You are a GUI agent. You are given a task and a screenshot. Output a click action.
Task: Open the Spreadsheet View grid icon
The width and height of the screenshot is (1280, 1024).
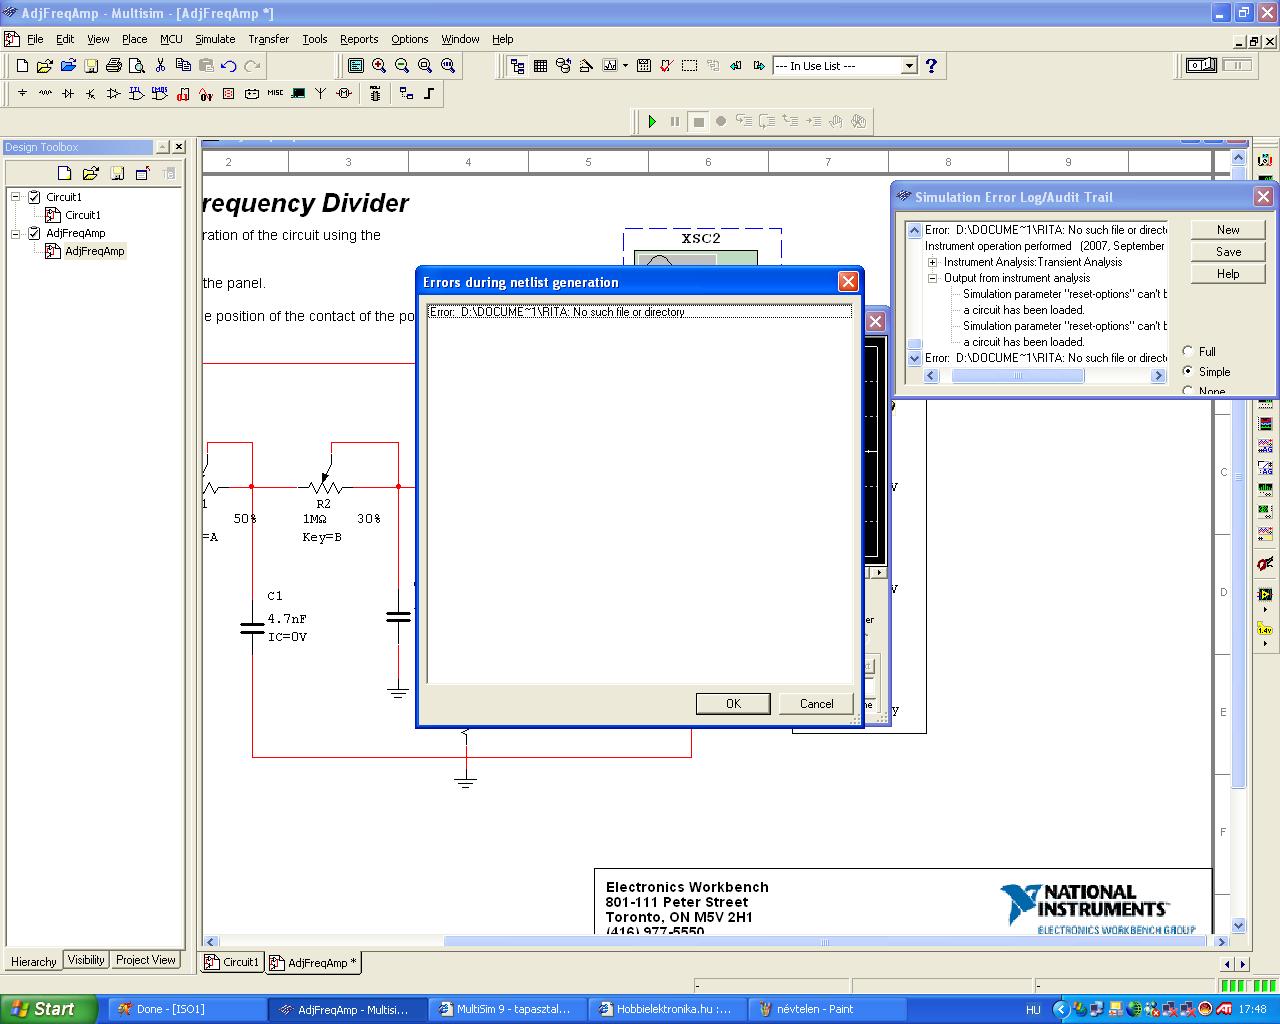(540, 66)
